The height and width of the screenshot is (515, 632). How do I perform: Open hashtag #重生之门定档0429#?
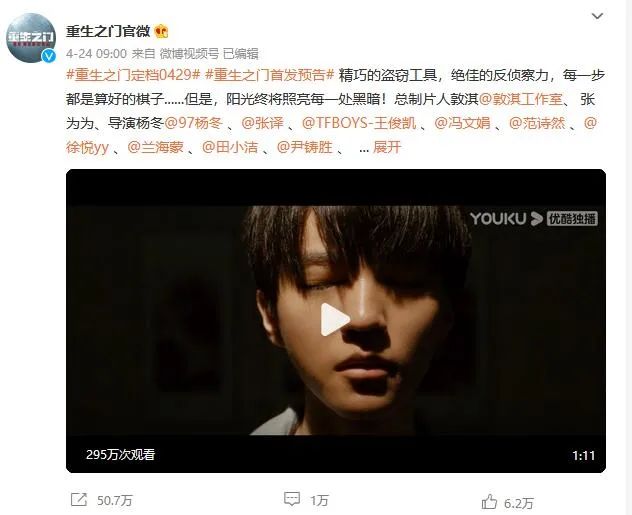click(133, 75)
